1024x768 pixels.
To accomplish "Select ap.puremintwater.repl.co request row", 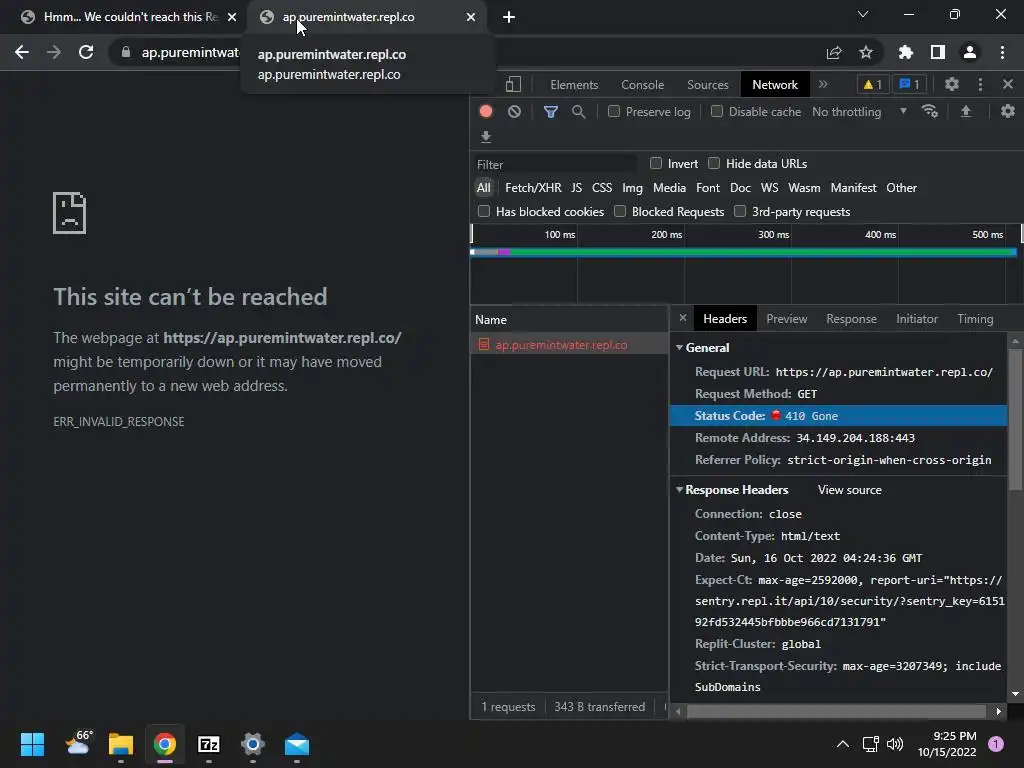I will [x=569, y=344].
